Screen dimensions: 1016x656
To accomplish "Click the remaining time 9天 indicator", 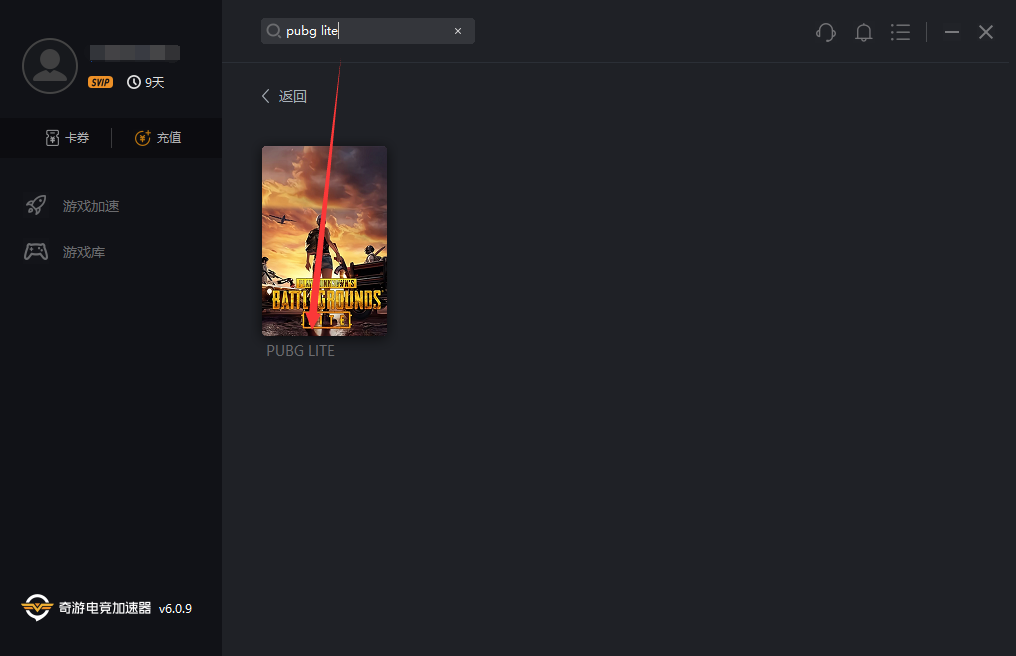I will pos(146,82).
